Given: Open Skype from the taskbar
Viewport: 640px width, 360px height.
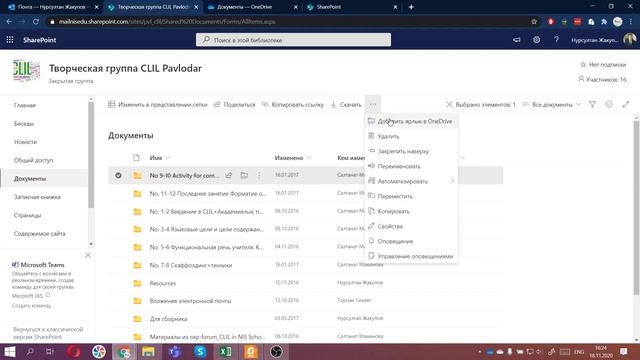Looking at the screenshot, I should (200, 351).
